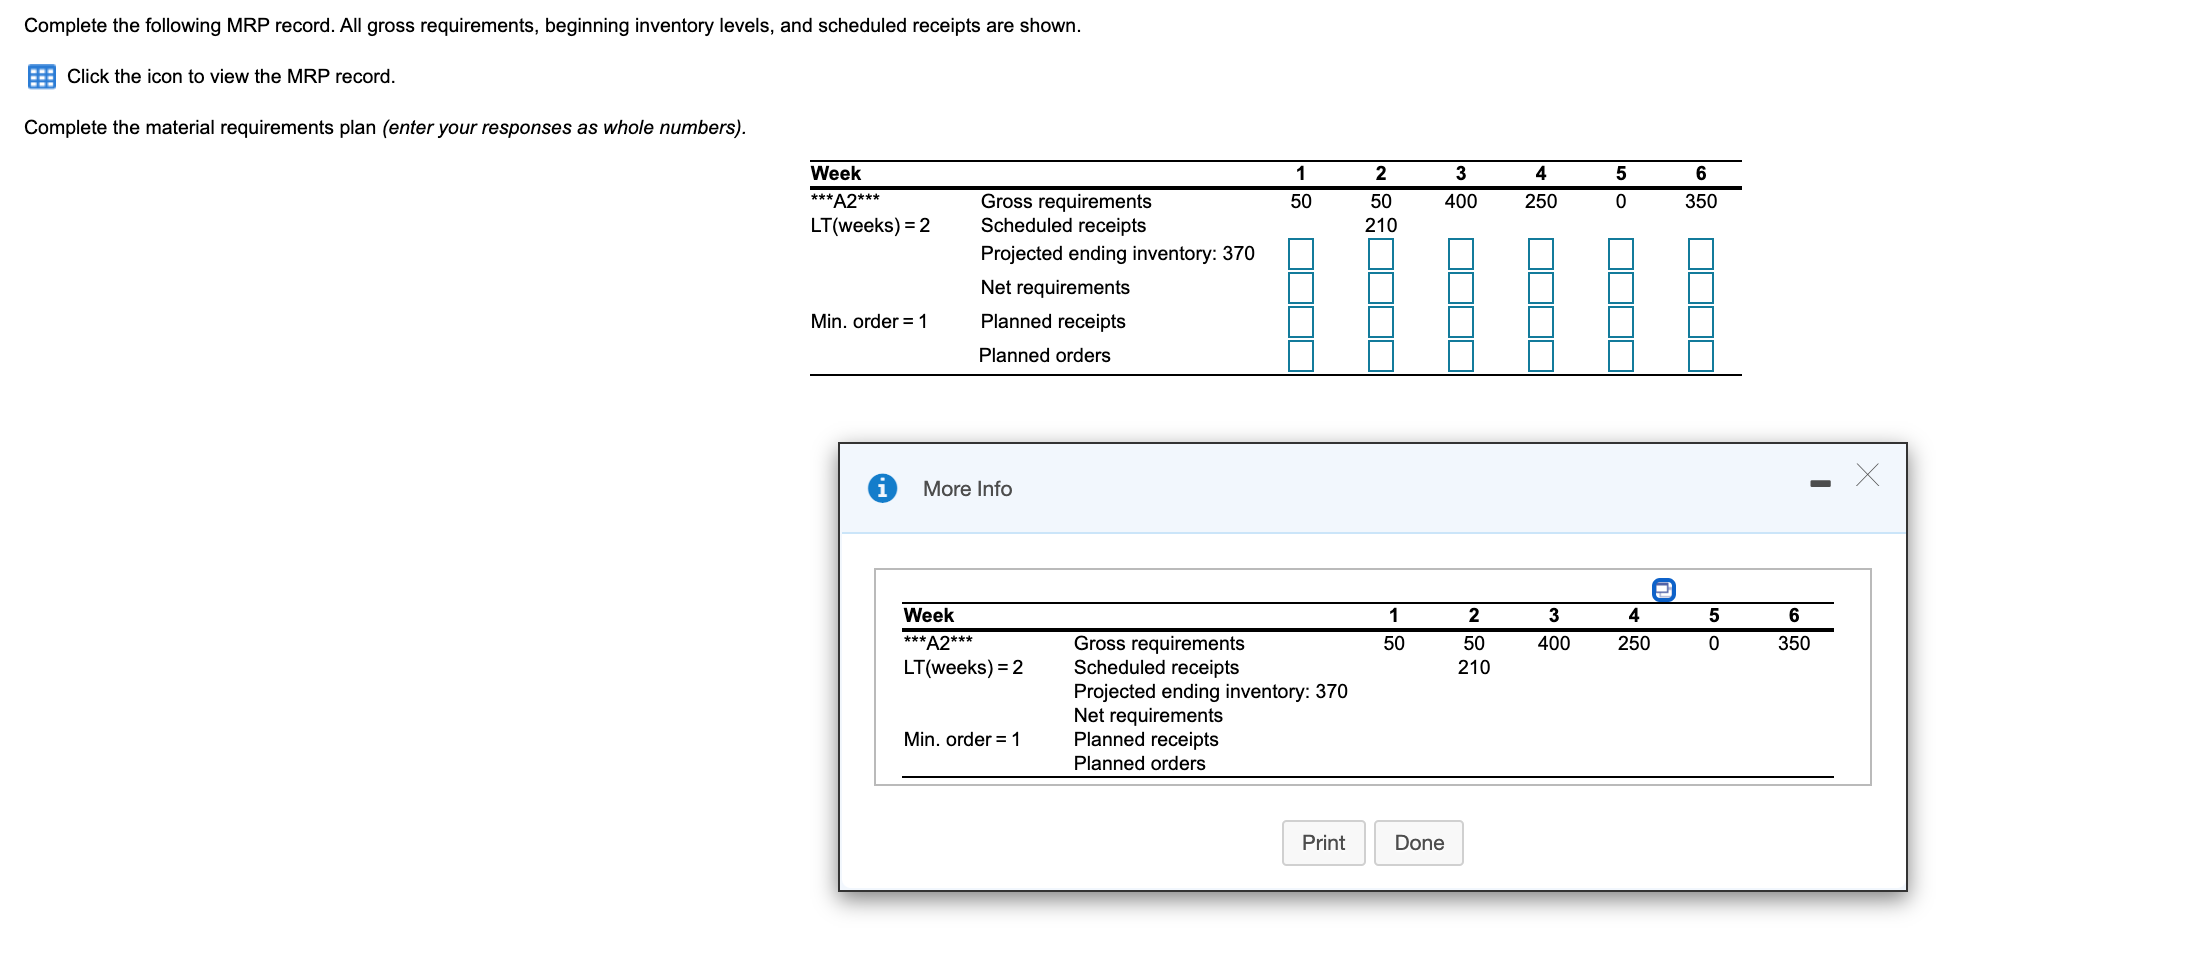This screenshot has width=2200, height=958.
Task: Click the 'More Info' dialog title
Action: coord(967,489)
